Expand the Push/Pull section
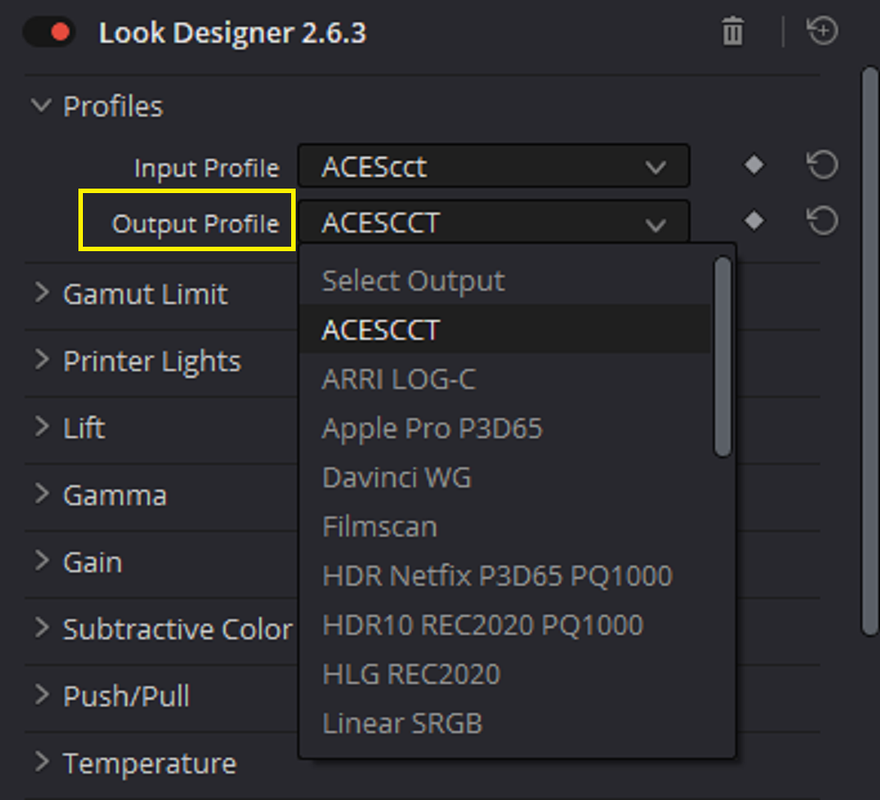 pos(42,695)
